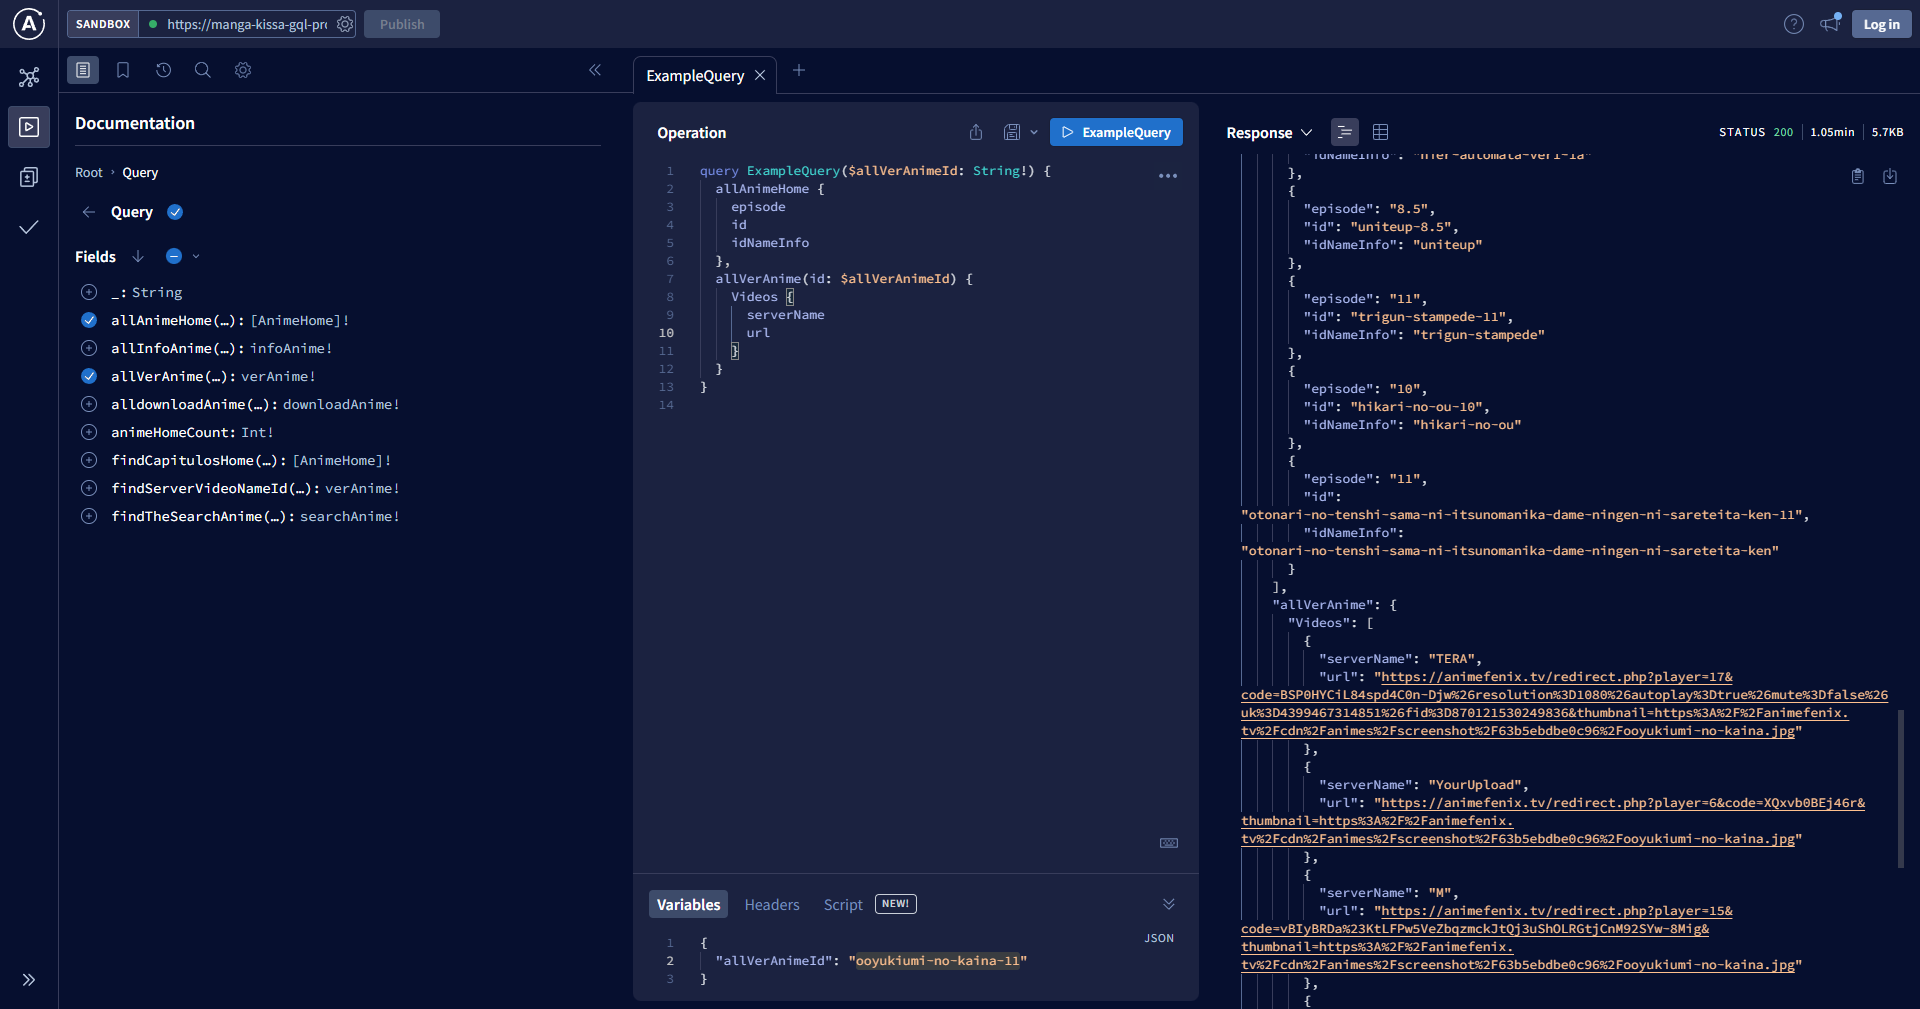Open connection settings gear beside URL
1920x1009 pixels.
coord(345,24)
